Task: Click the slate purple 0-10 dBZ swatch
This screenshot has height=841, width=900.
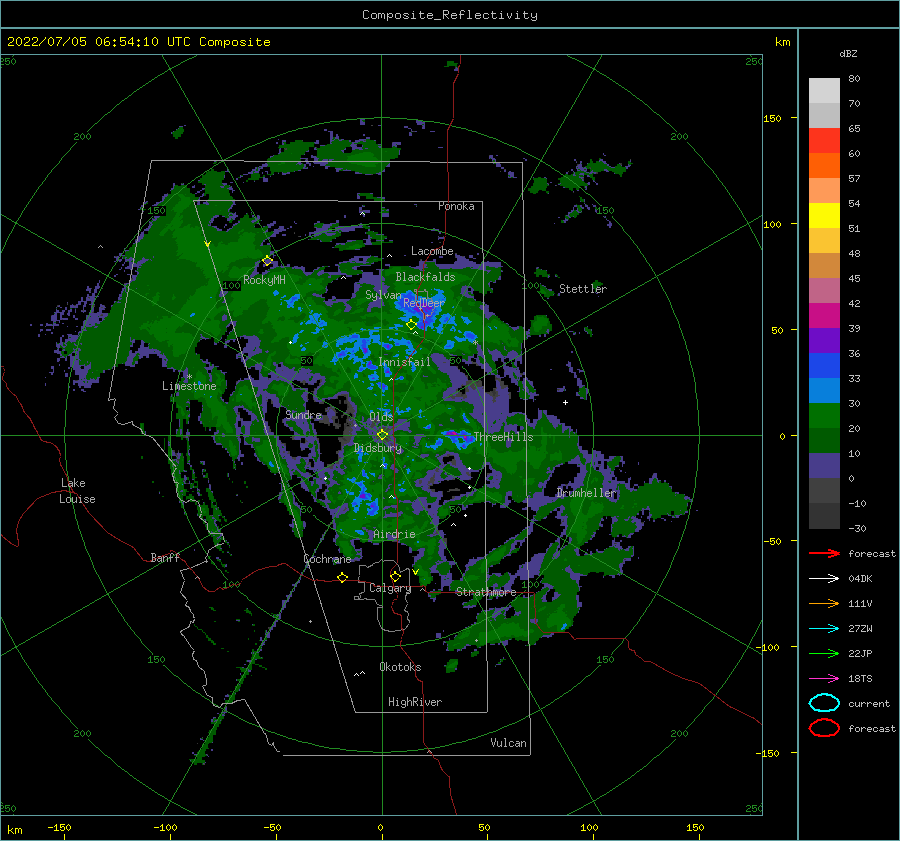Action: pos(824,466)
